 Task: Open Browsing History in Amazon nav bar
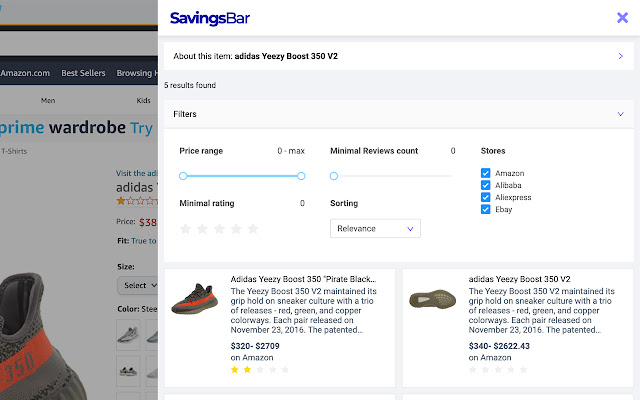point(137,73)
